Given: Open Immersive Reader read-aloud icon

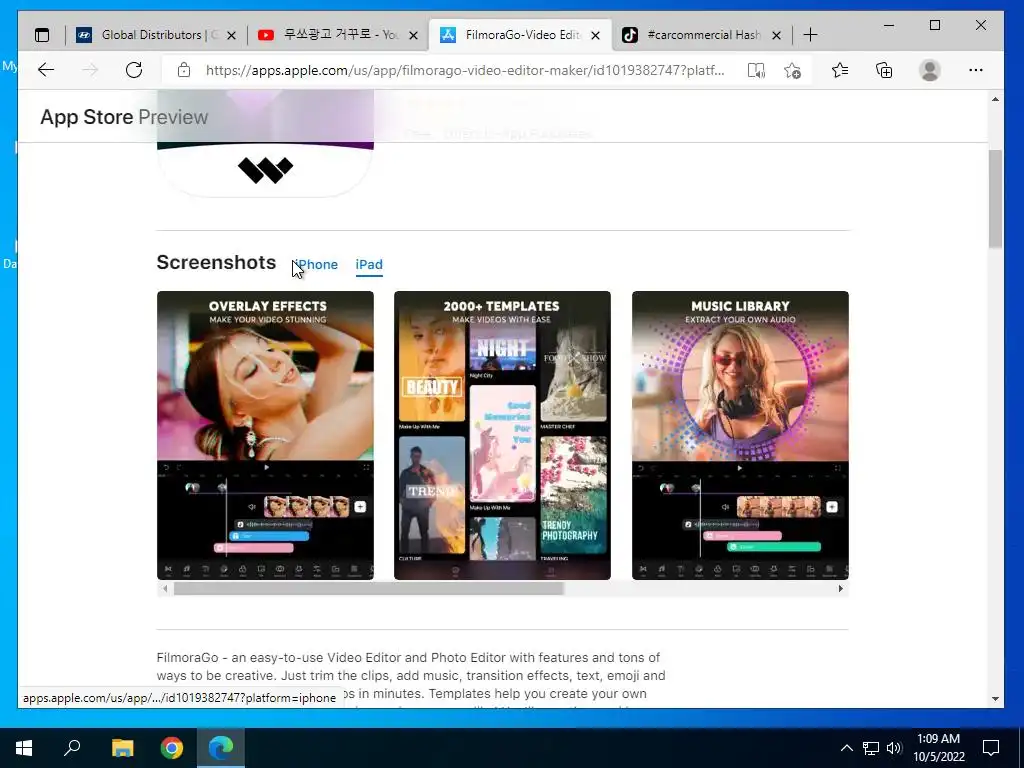Looking at the screenshot, I should coord(756,71).
